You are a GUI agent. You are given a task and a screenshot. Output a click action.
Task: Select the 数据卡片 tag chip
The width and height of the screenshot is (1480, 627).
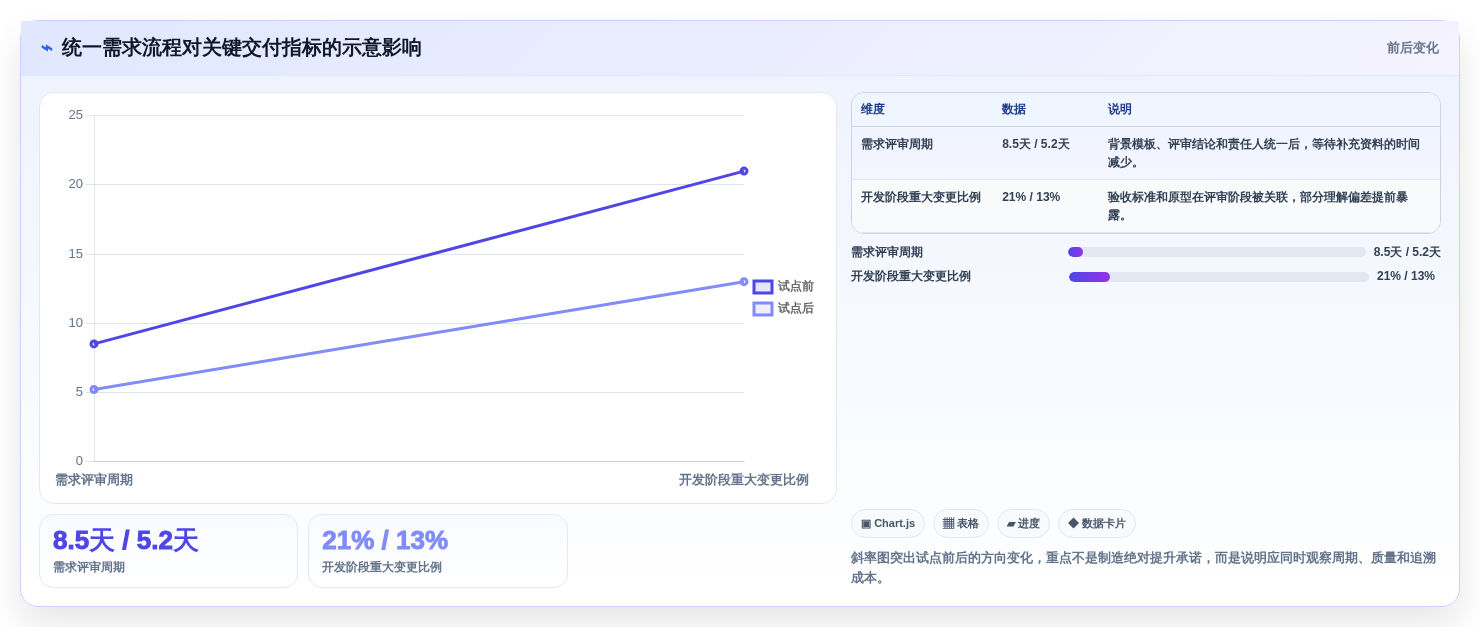[x=1097, y=523]
